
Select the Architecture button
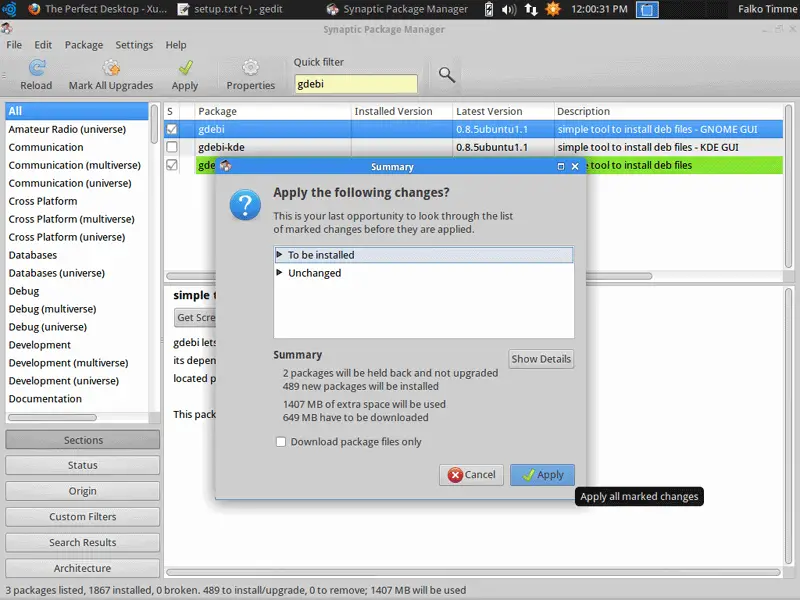point(83,568)
